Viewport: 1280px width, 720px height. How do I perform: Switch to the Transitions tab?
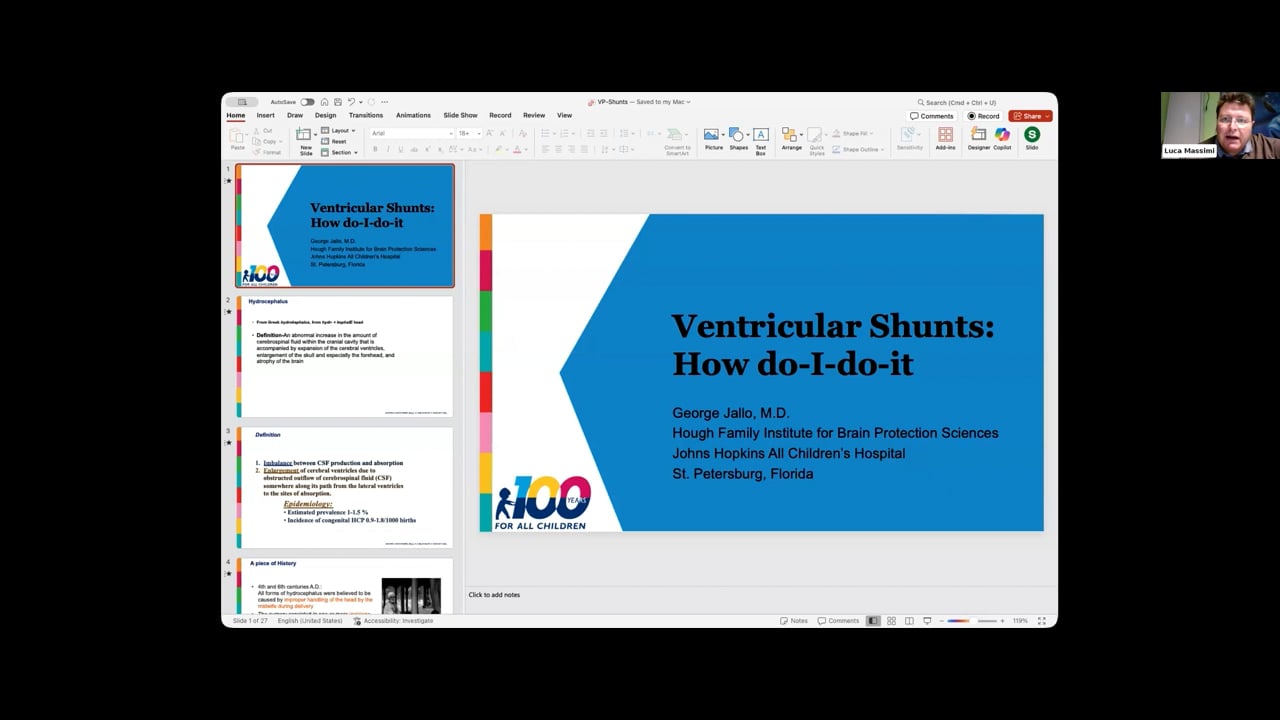coord(366,115)
